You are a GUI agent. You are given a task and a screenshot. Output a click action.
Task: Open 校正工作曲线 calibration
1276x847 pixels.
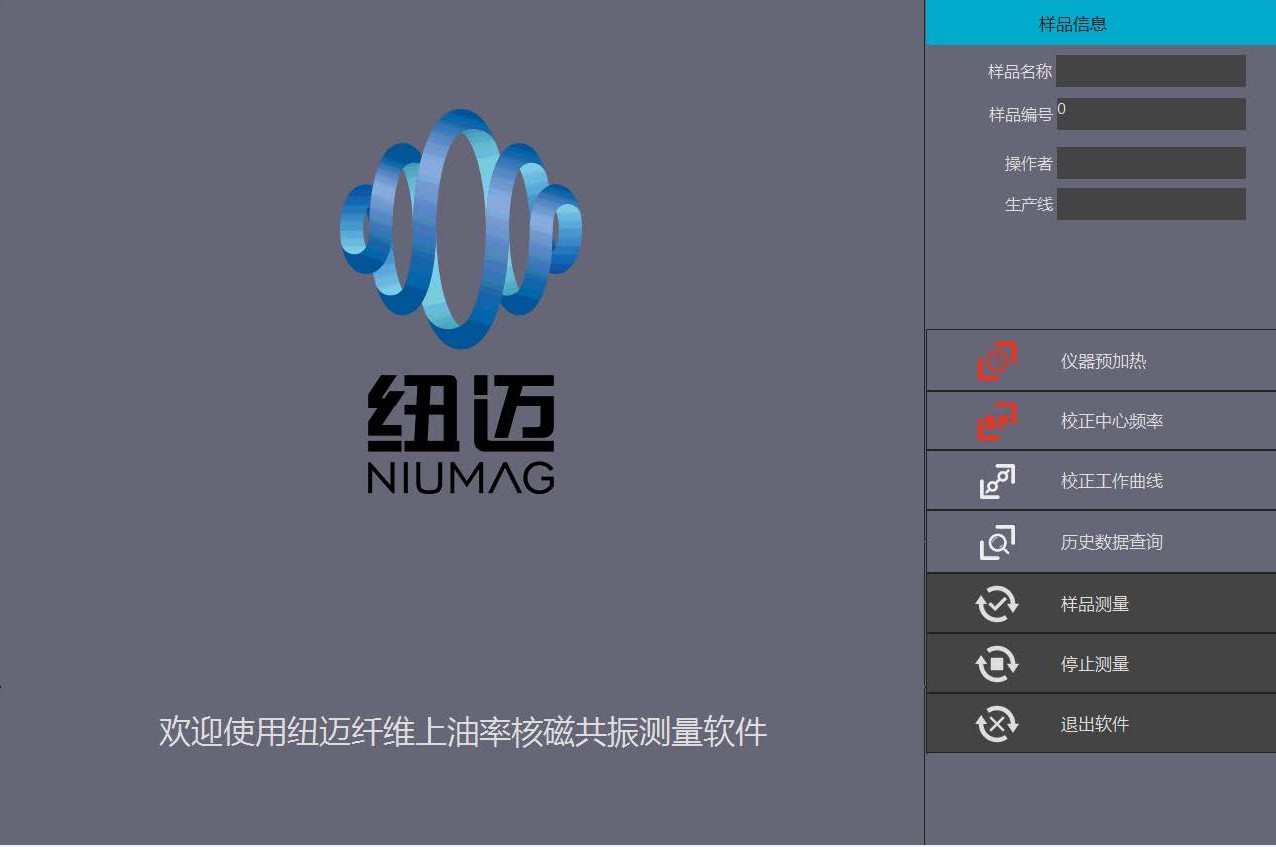click(x=1101, y=481)
